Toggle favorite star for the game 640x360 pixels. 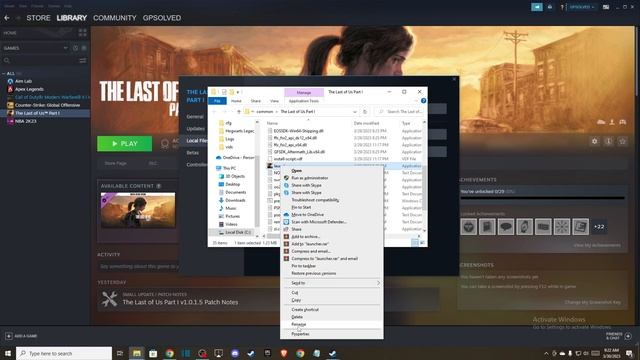(x=622, y=141)
